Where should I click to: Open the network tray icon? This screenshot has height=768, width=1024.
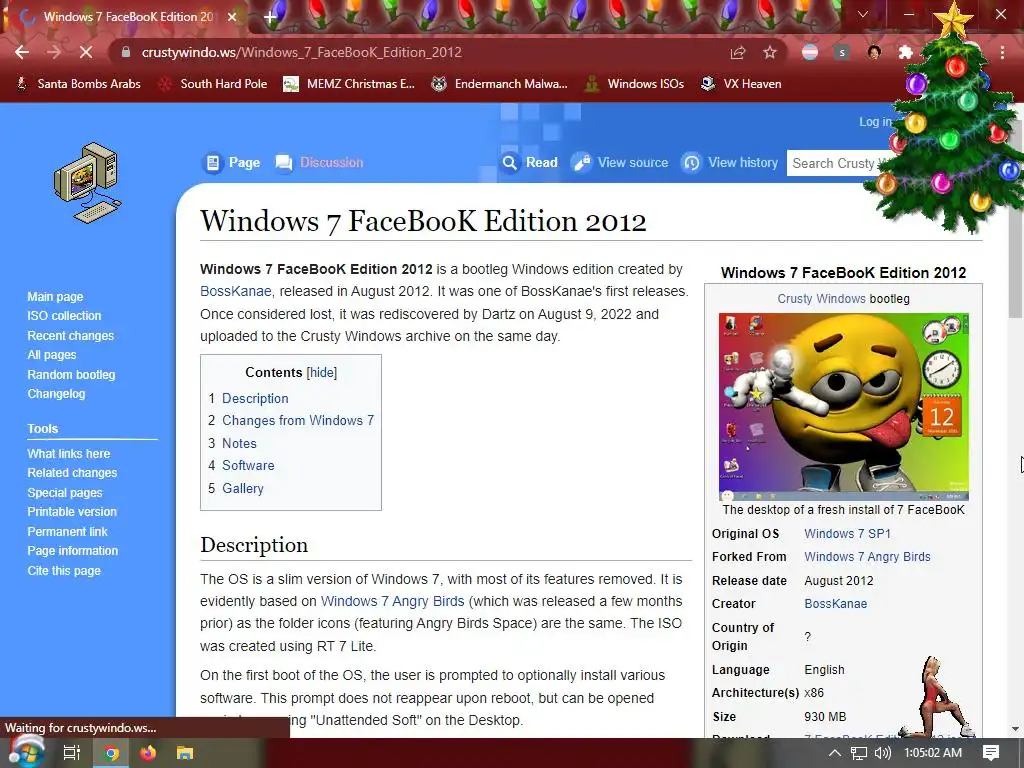(x=859, y=753)
